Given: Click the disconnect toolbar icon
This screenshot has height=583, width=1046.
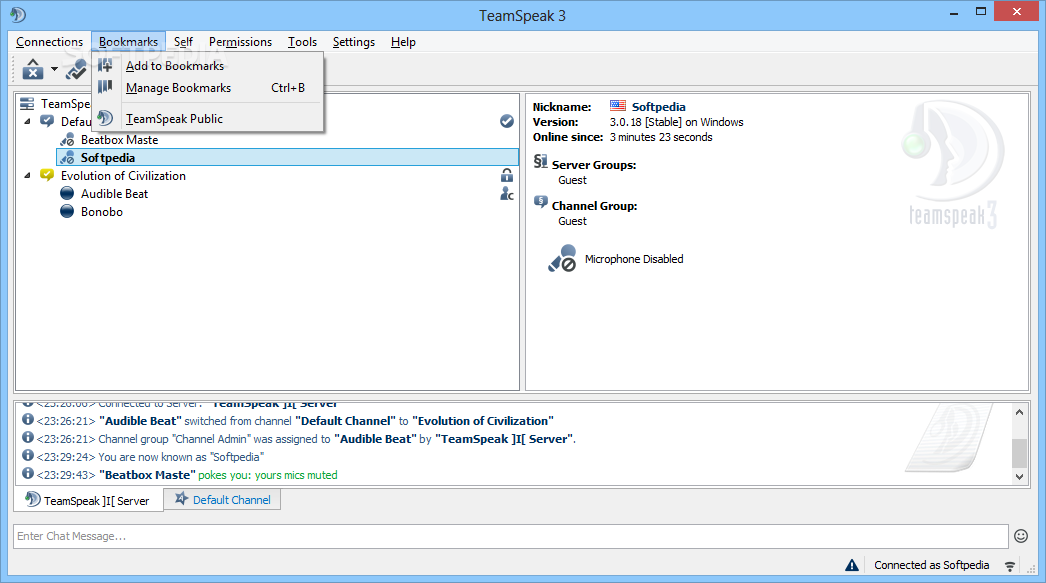Looking at the screenshot, I should pyautogui.click(x=33, y=69).
